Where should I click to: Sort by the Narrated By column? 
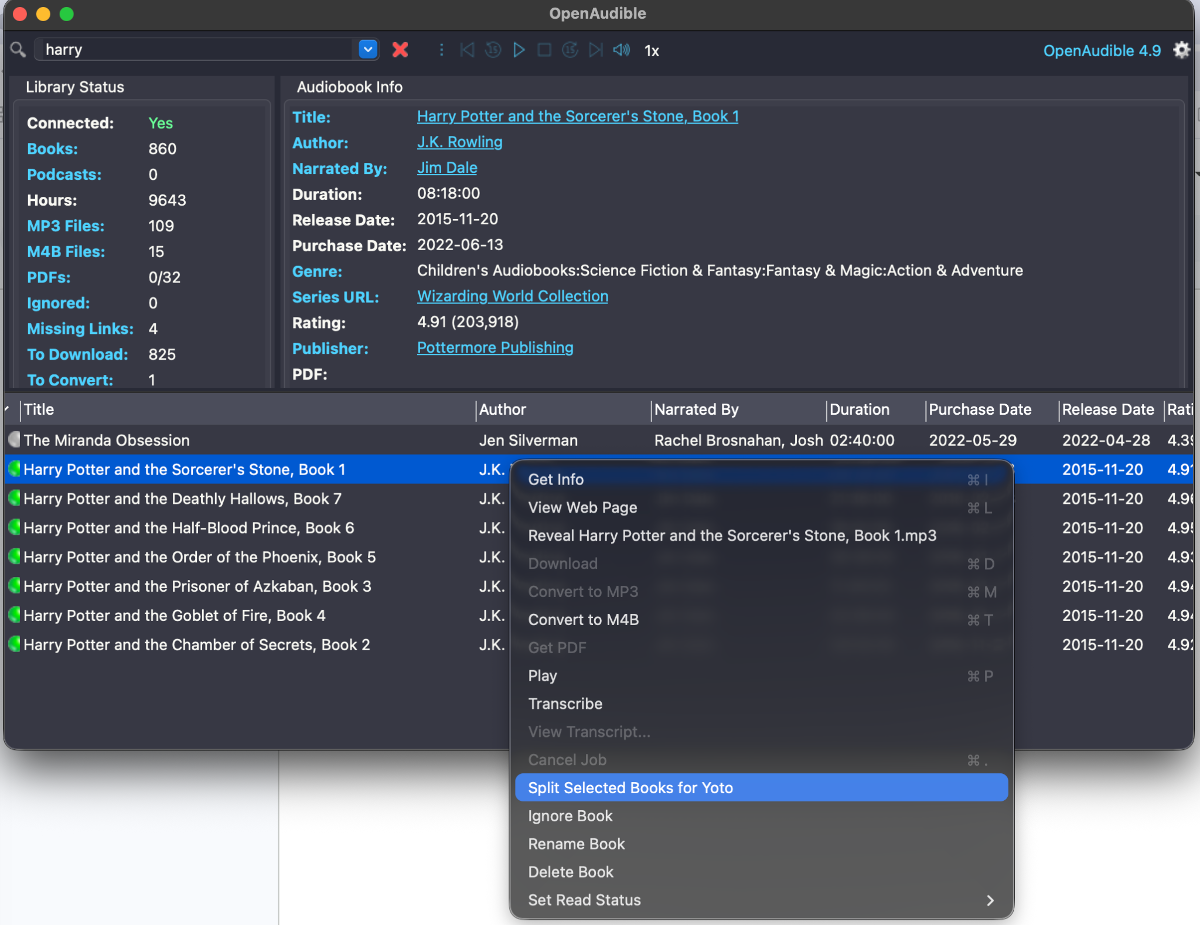[x=738, y=410]
